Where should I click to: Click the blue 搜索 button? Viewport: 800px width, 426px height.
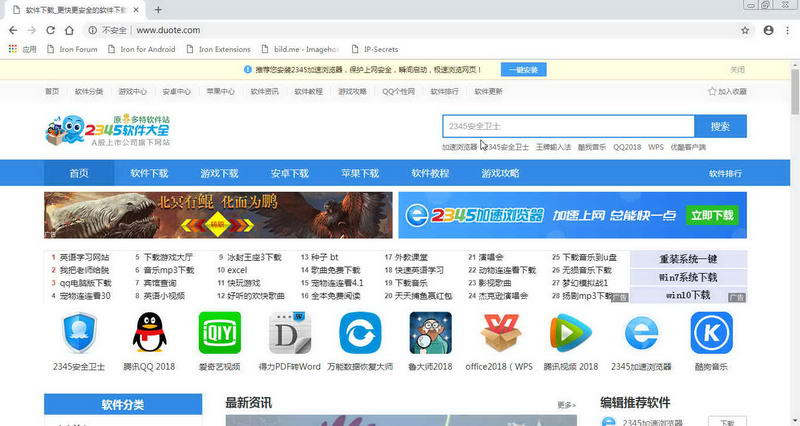click(x=720, y=126)
